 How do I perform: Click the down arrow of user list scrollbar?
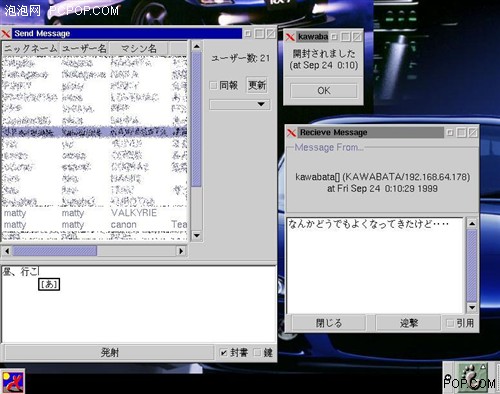196,236
